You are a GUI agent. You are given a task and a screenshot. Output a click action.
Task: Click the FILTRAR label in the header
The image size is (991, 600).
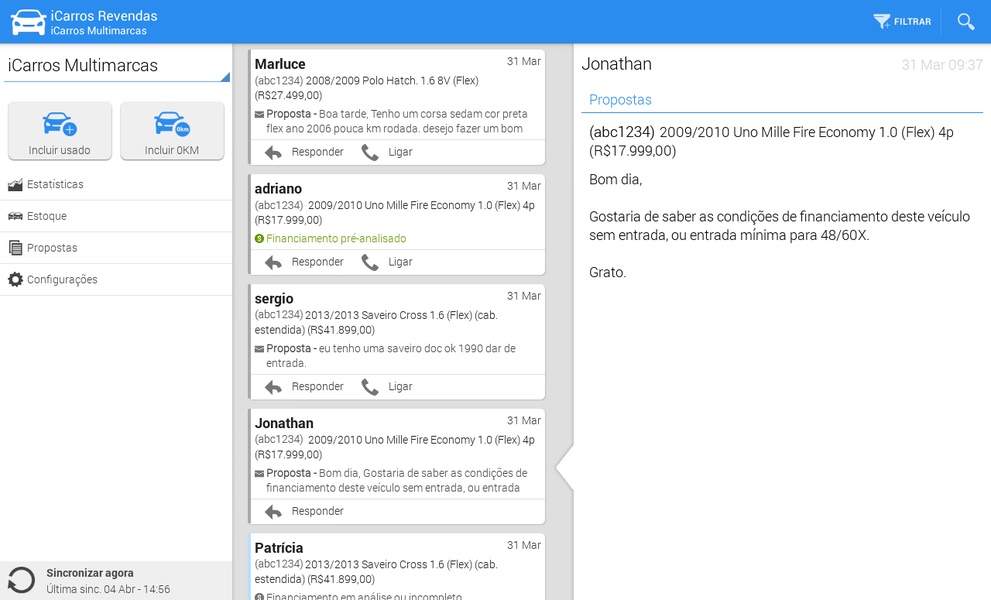913,21
